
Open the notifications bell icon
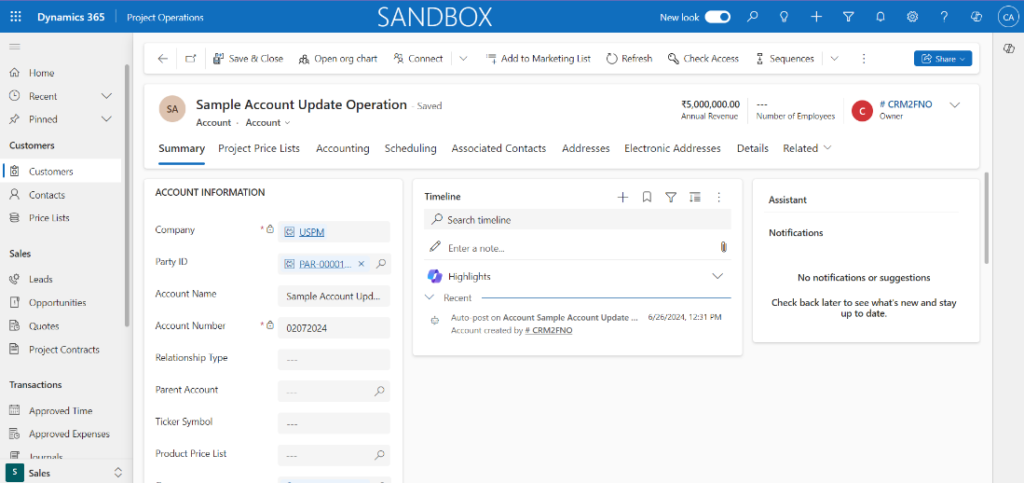tap(880, 17)
